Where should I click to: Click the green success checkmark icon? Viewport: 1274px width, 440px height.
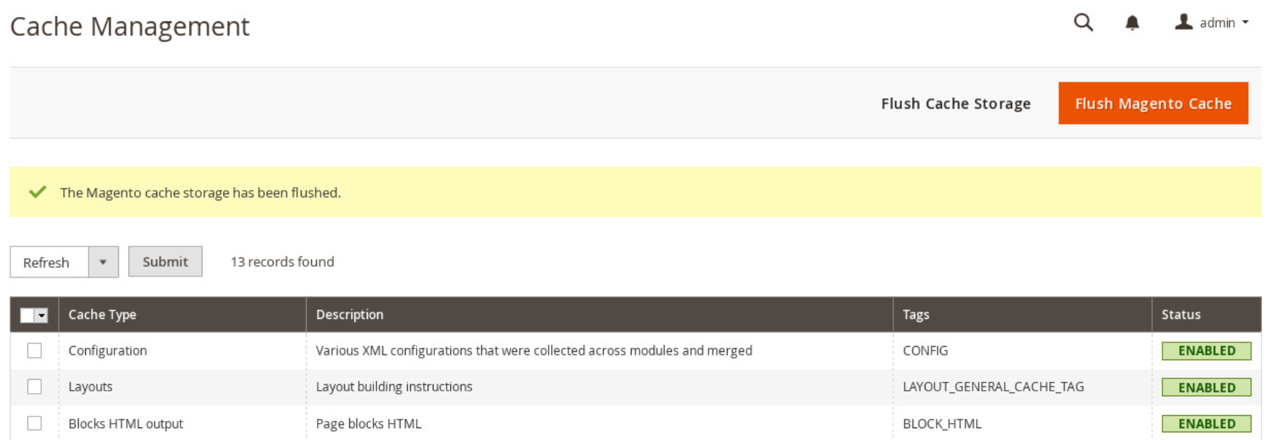click(x=38, y=191)
